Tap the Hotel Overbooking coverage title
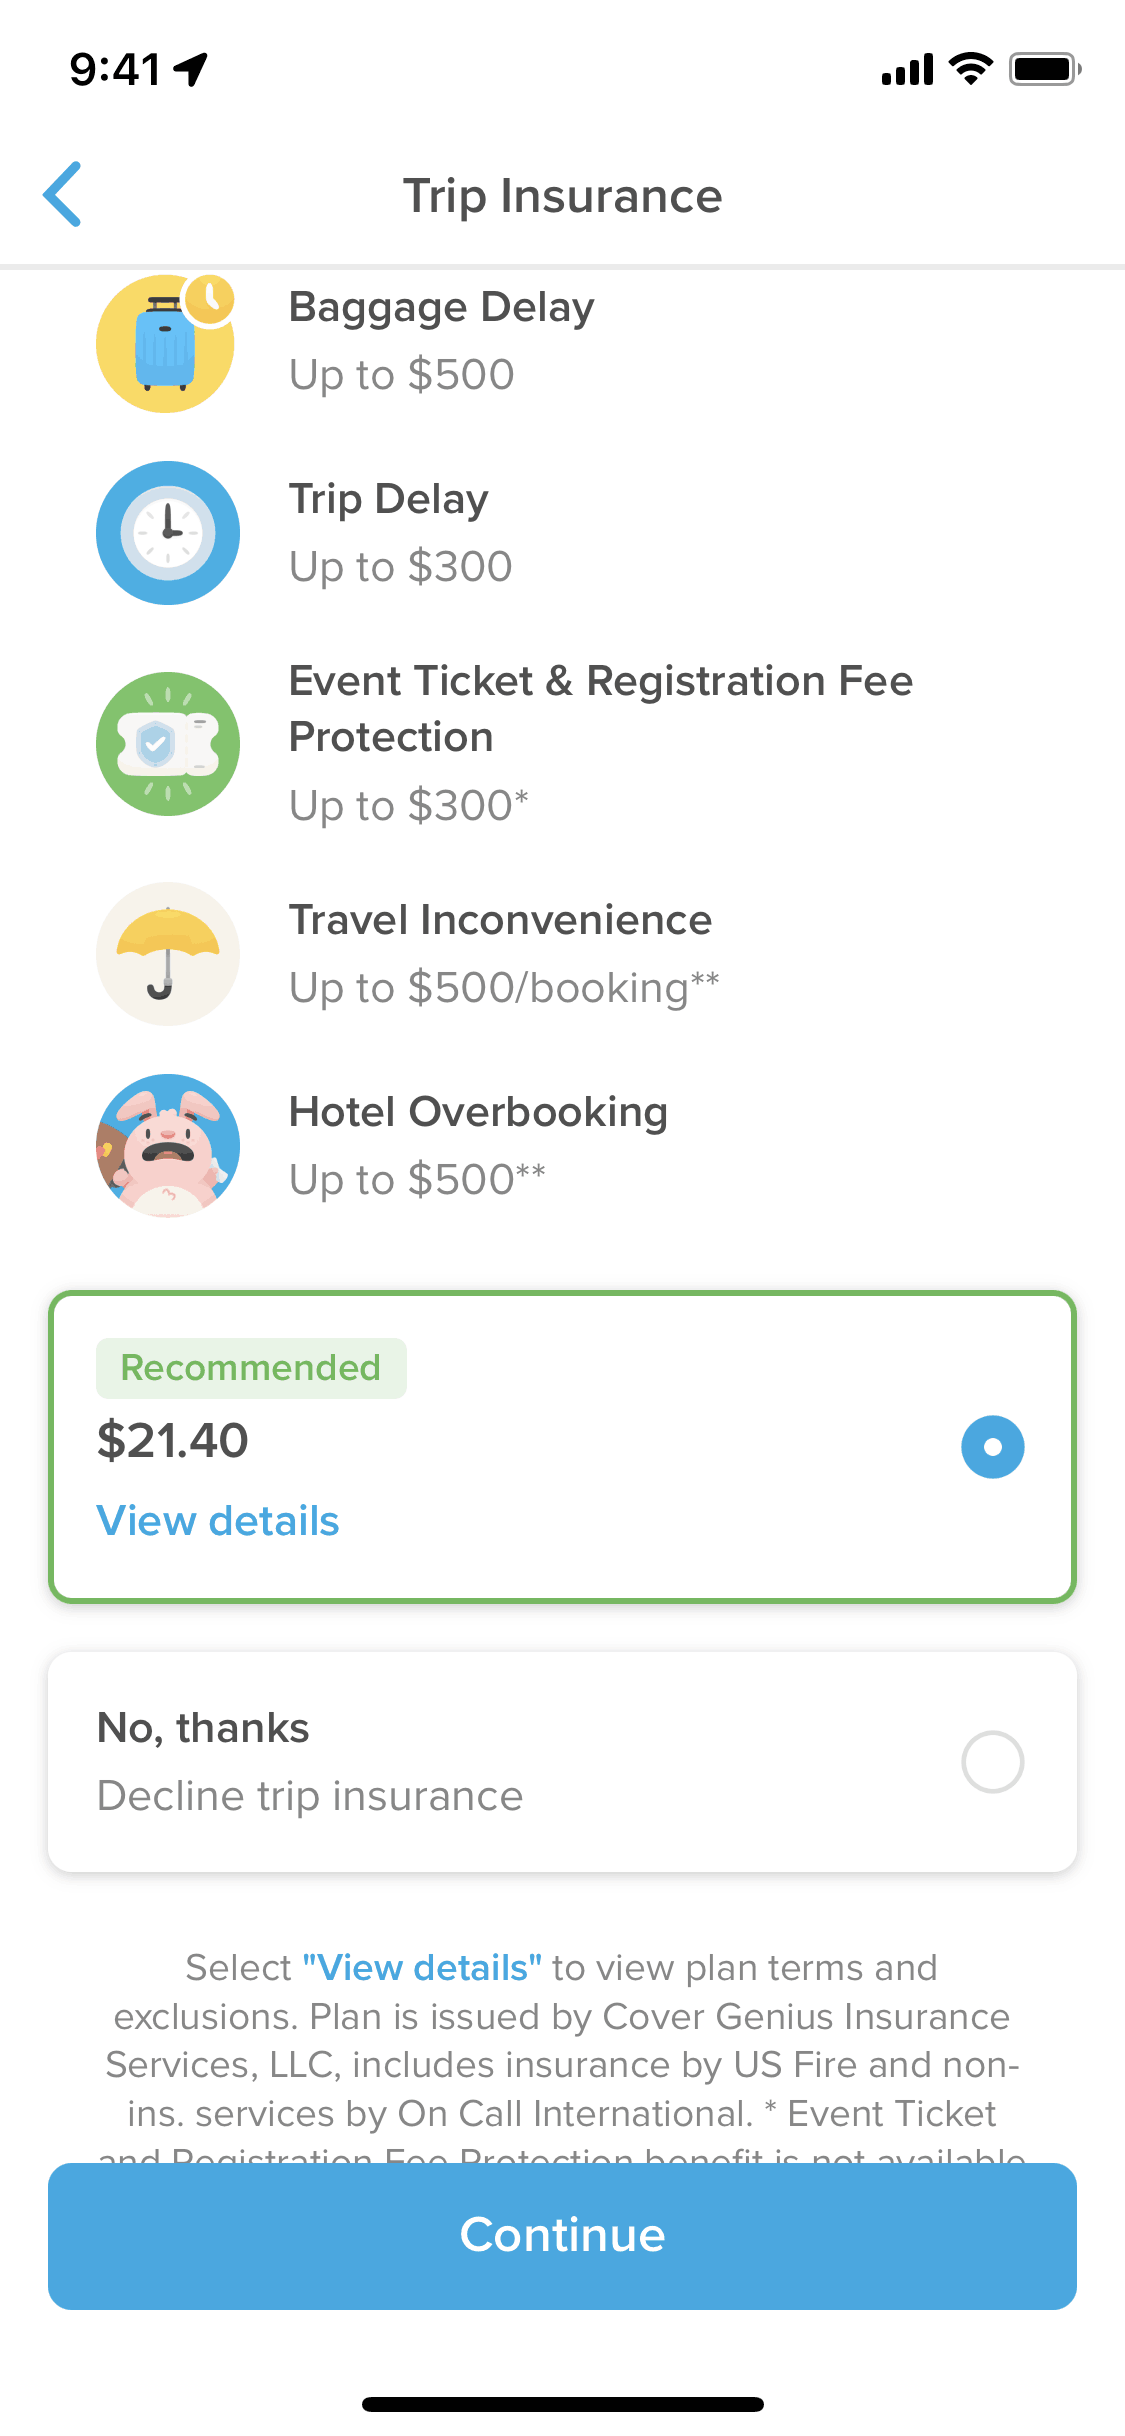The height and width of the screenshot is (2436, 1125). [x=478, y=1112]
